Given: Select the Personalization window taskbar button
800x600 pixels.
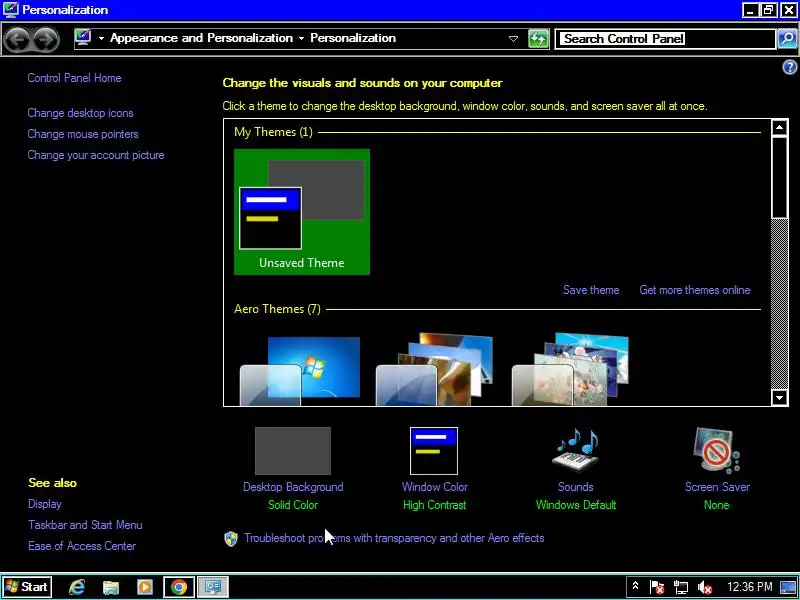Looking at the screenshot, I should coord(213,587).
